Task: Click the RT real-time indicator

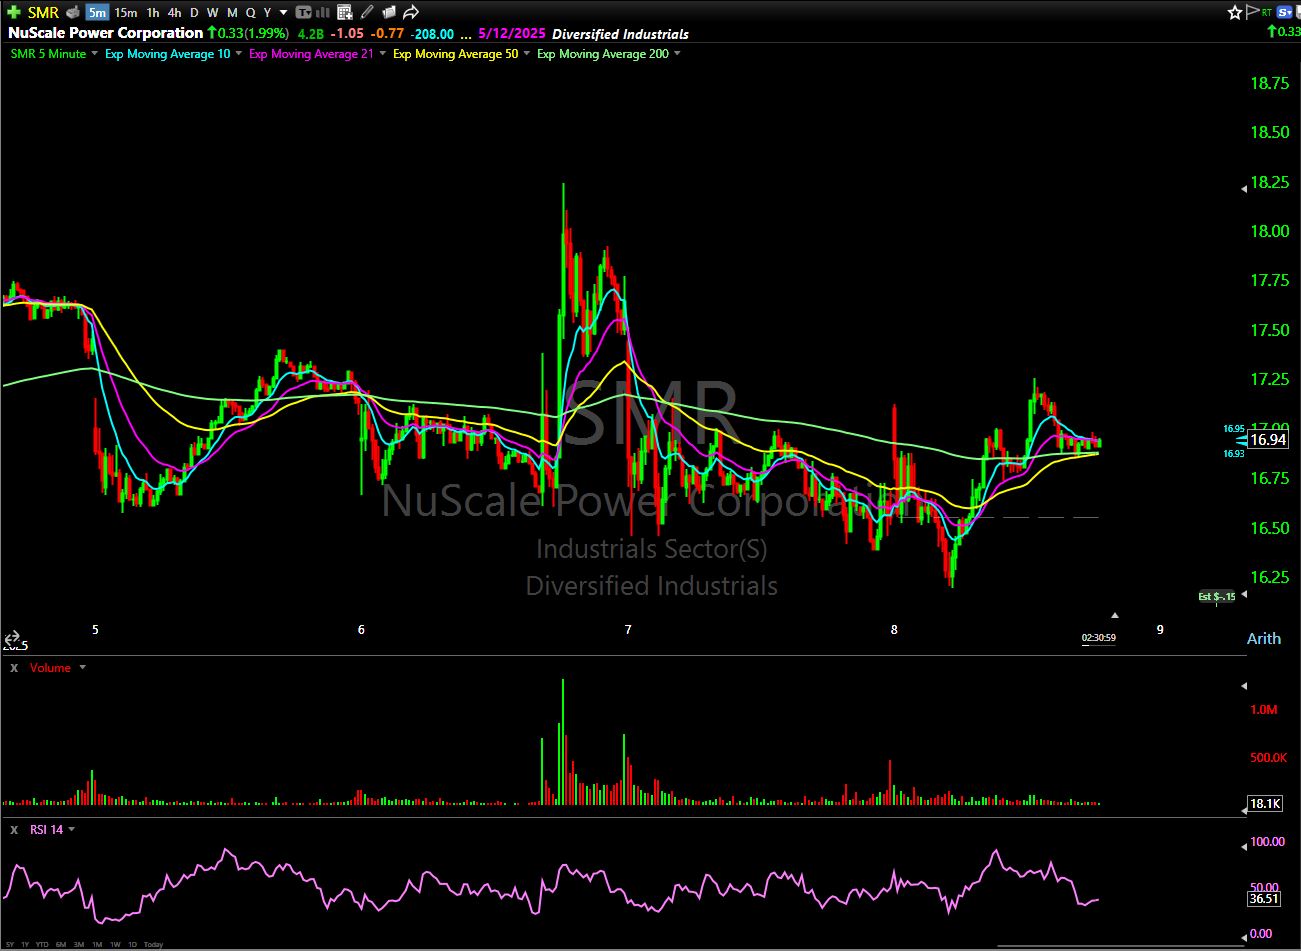Action: [x=1267, y=12]
